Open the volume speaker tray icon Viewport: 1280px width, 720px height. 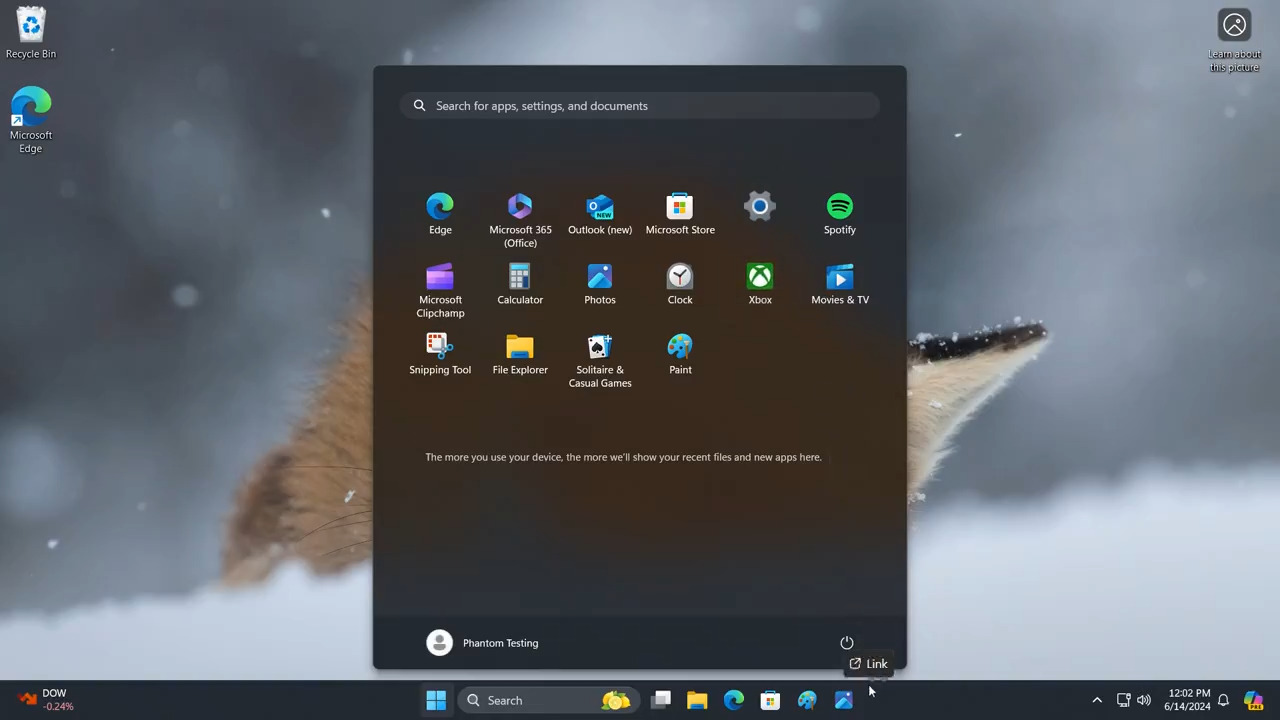(x=1144, y=700)
